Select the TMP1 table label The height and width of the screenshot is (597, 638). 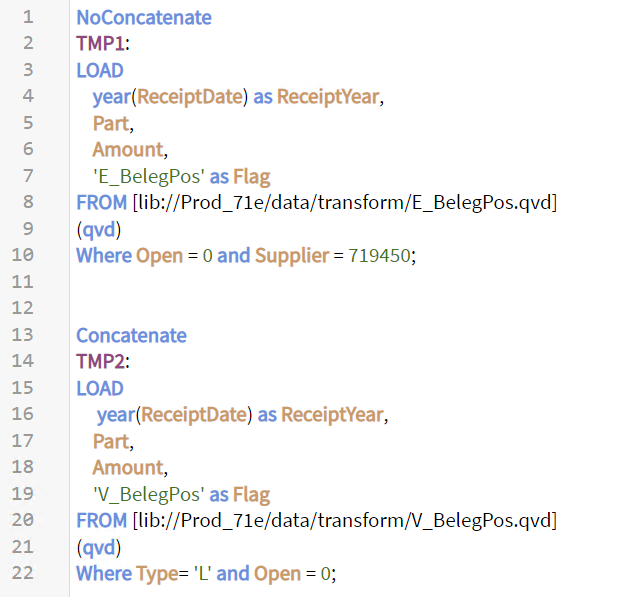pos(101,44)
